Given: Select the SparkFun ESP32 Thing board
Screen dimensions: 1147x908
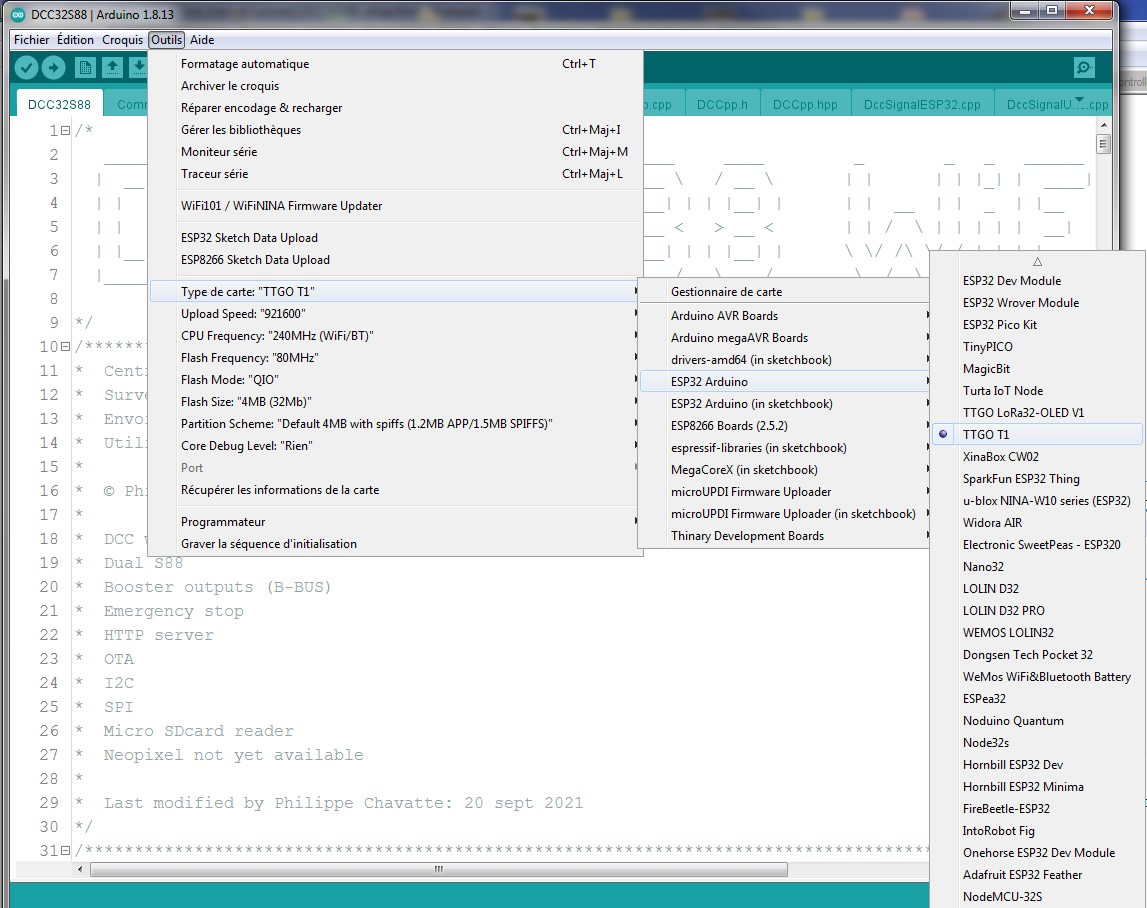Looking at the screenshot, I should [1037, 479].
